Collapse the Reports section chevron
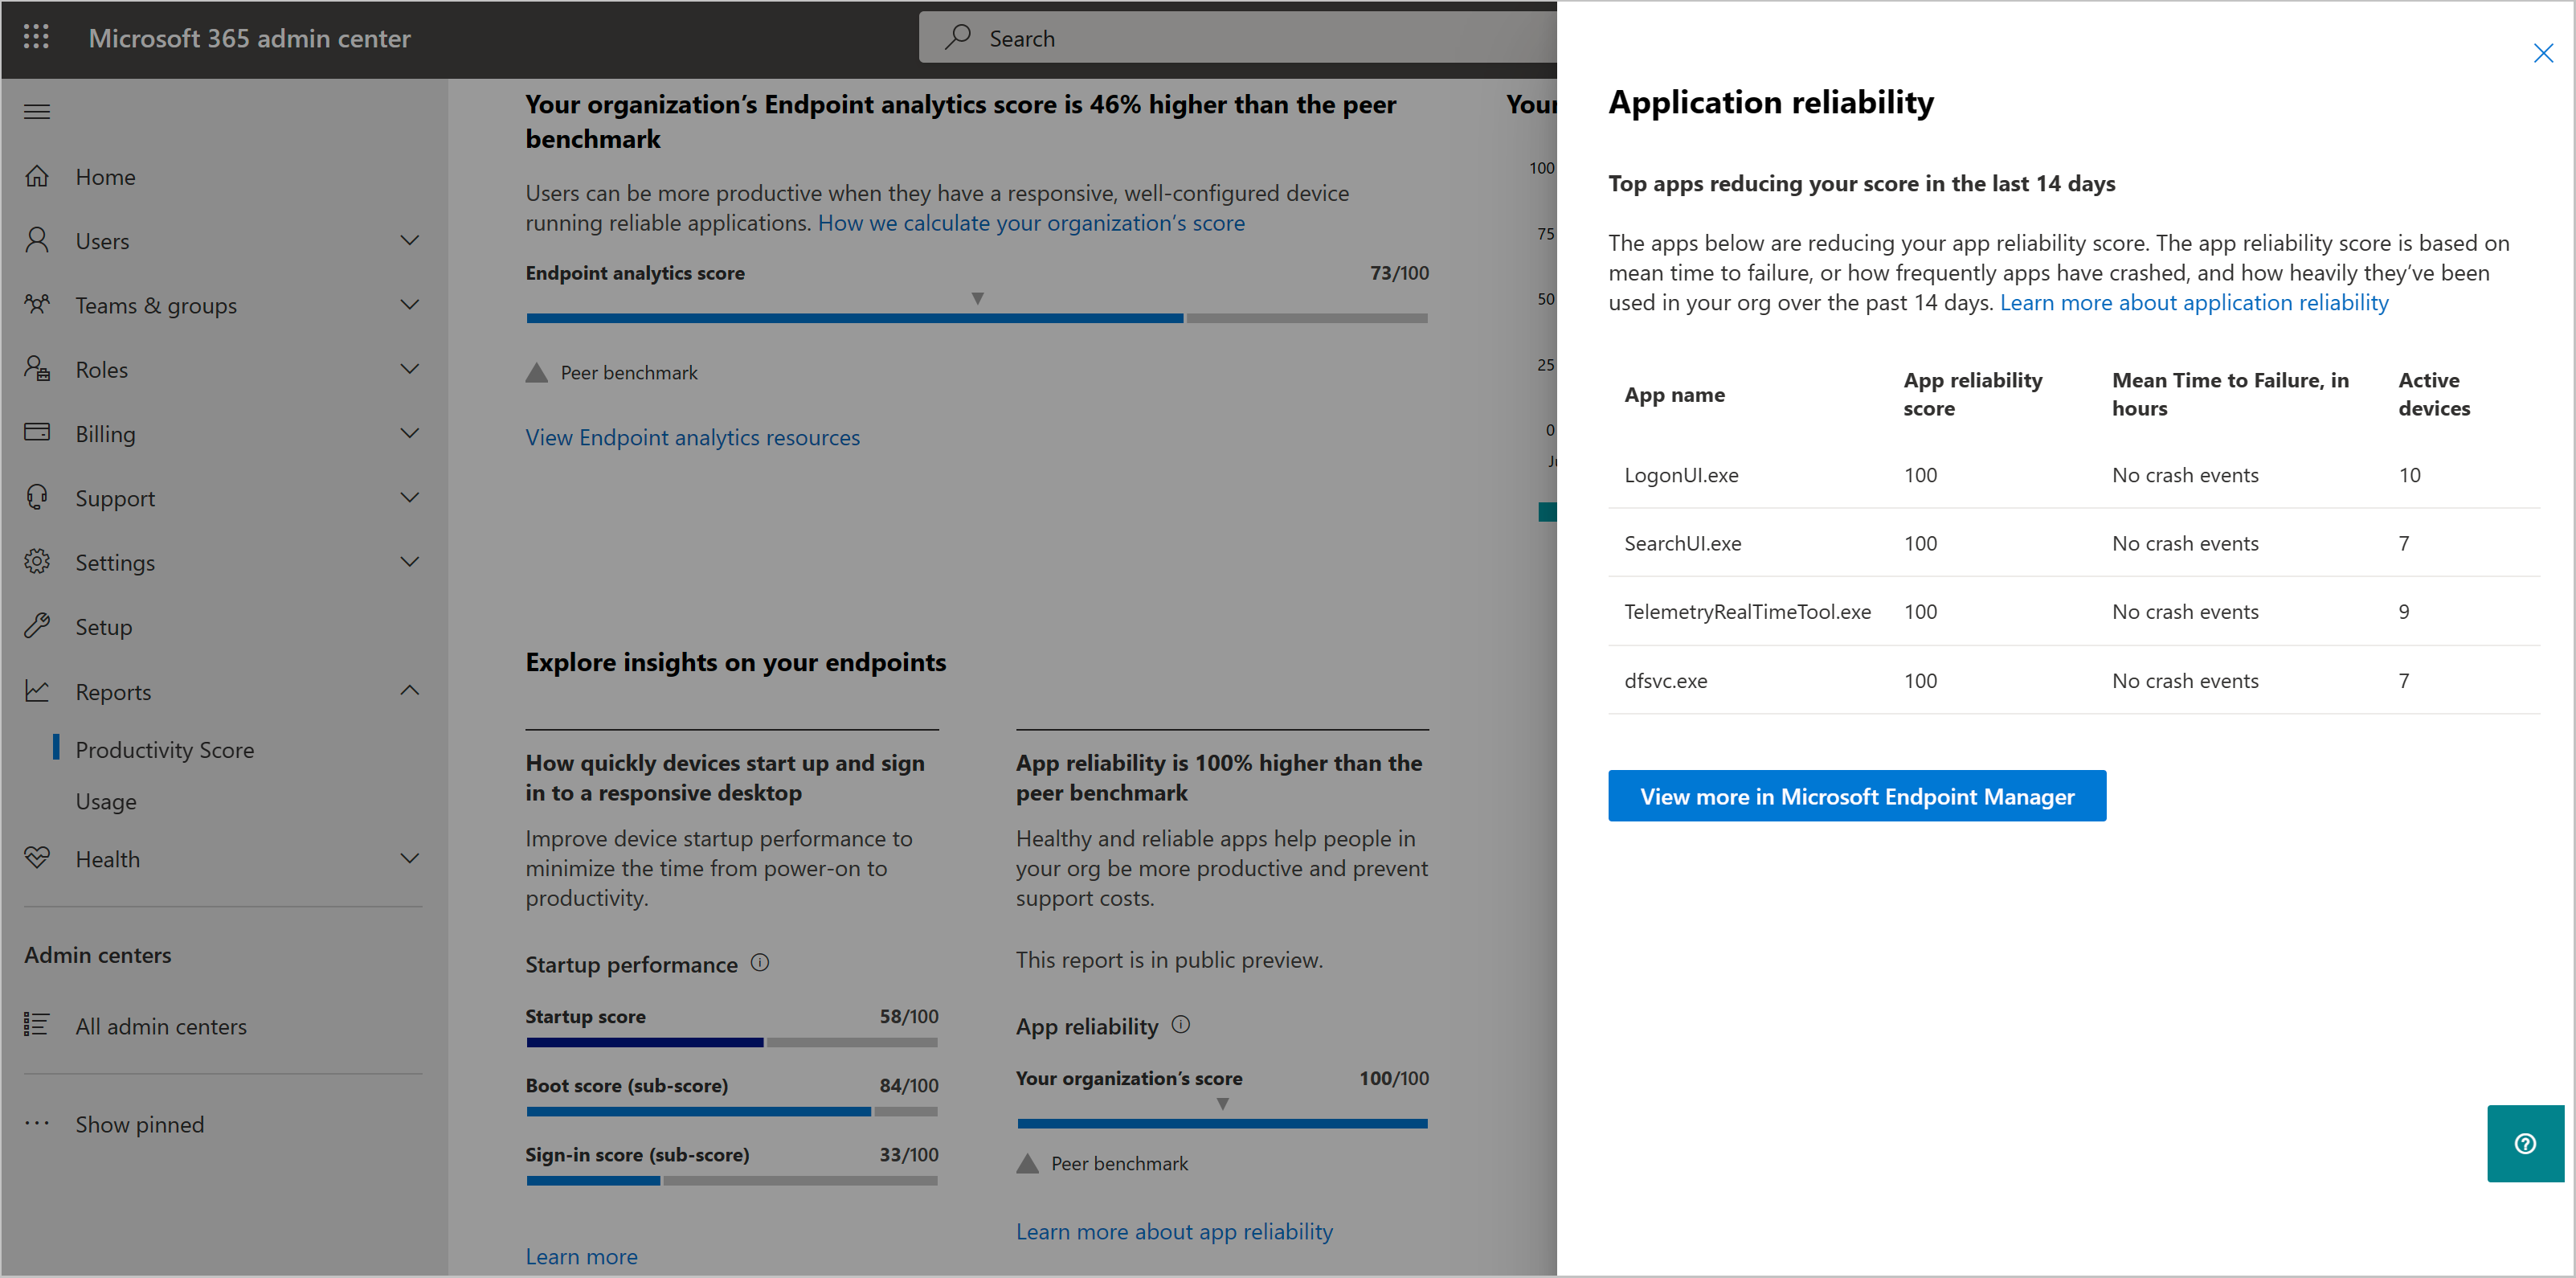This screenshot has height=1278, width=2576. pos(409,691)
